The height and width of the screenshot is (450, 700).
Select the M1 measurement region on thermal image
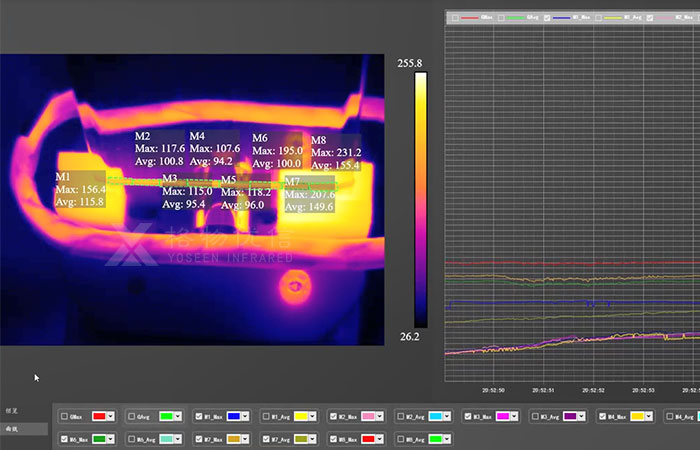pos(80,189)
